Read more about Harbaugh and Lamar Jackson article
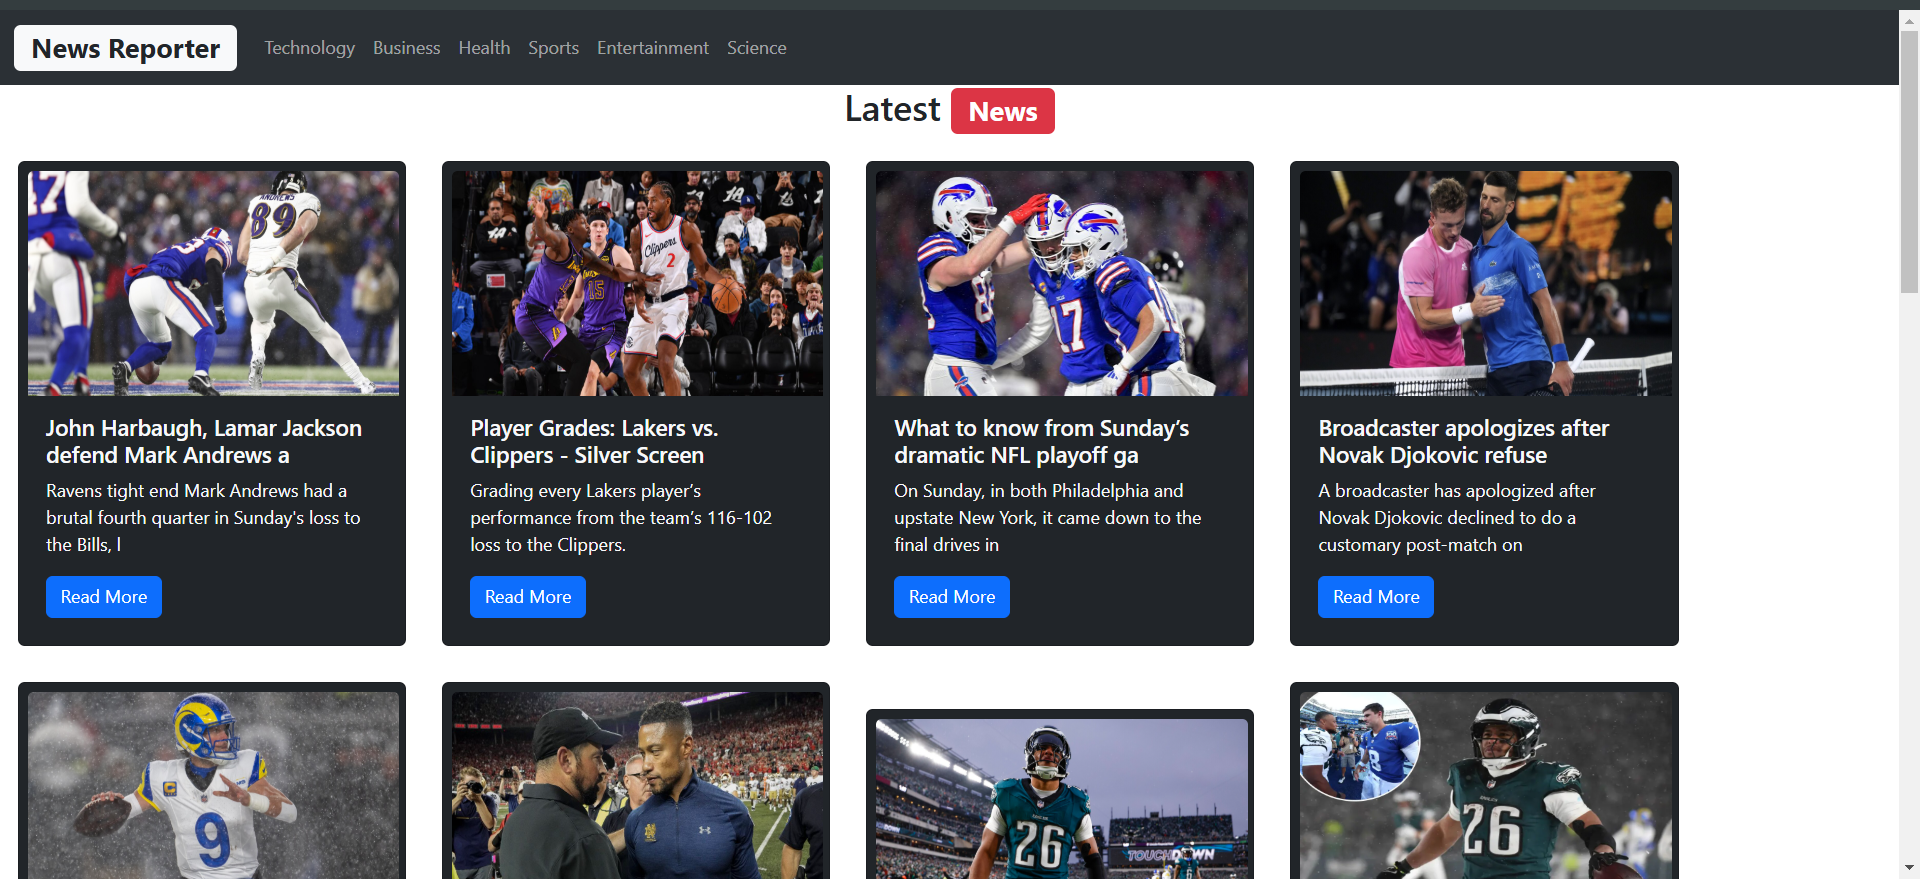1920x879 pixels. pyautogui.click(x=104, y=597)
